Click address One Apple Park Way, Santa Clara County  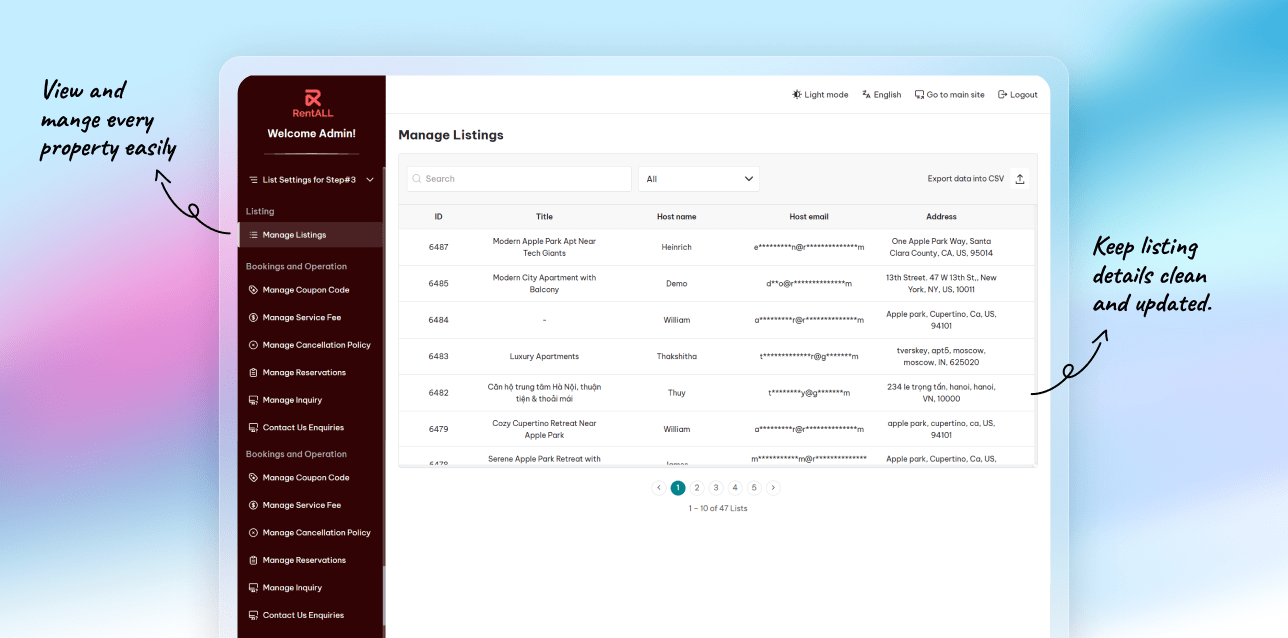click(941, 247)
